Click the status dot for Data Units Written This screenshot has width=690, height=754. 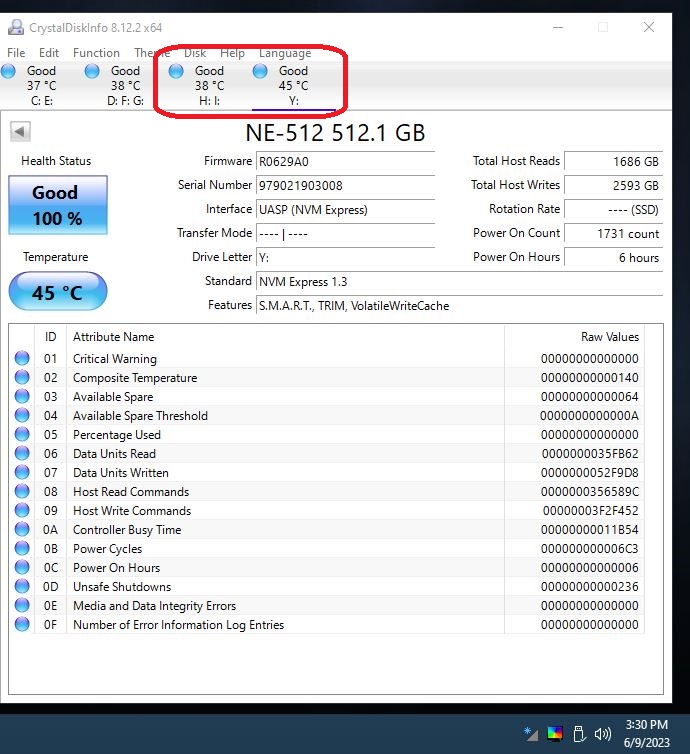pos(22,472)
